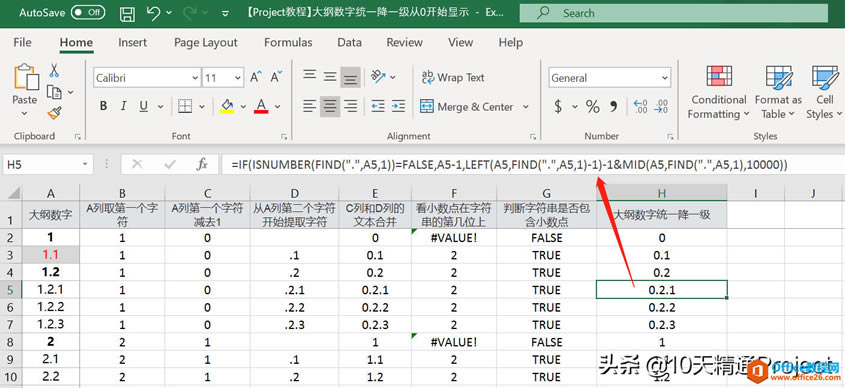
Task: Toggle Underline formatting
Action: coord(143,107)
